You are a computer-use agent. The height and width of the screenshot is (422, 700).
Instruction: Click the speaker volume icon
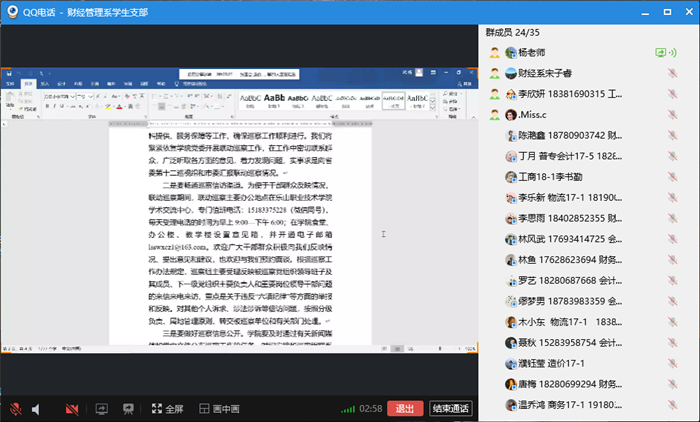[36, 409]
